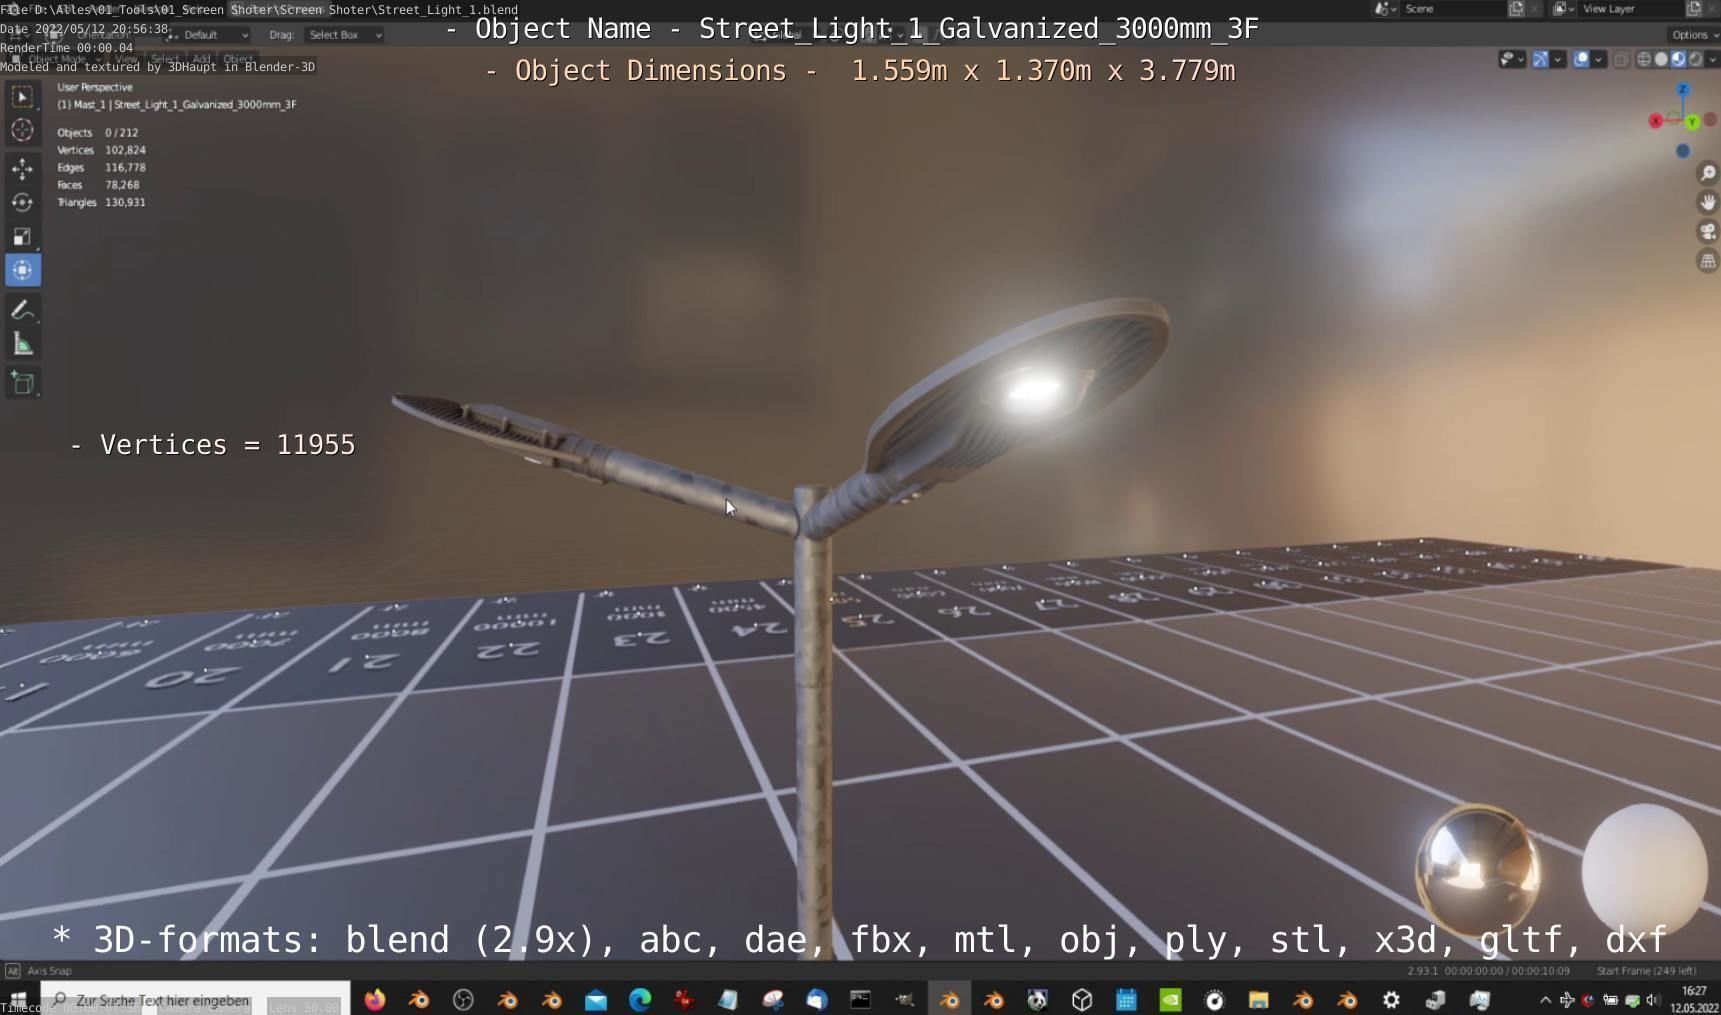
Task: Select the Transform tool
Action: click(22, 270)
